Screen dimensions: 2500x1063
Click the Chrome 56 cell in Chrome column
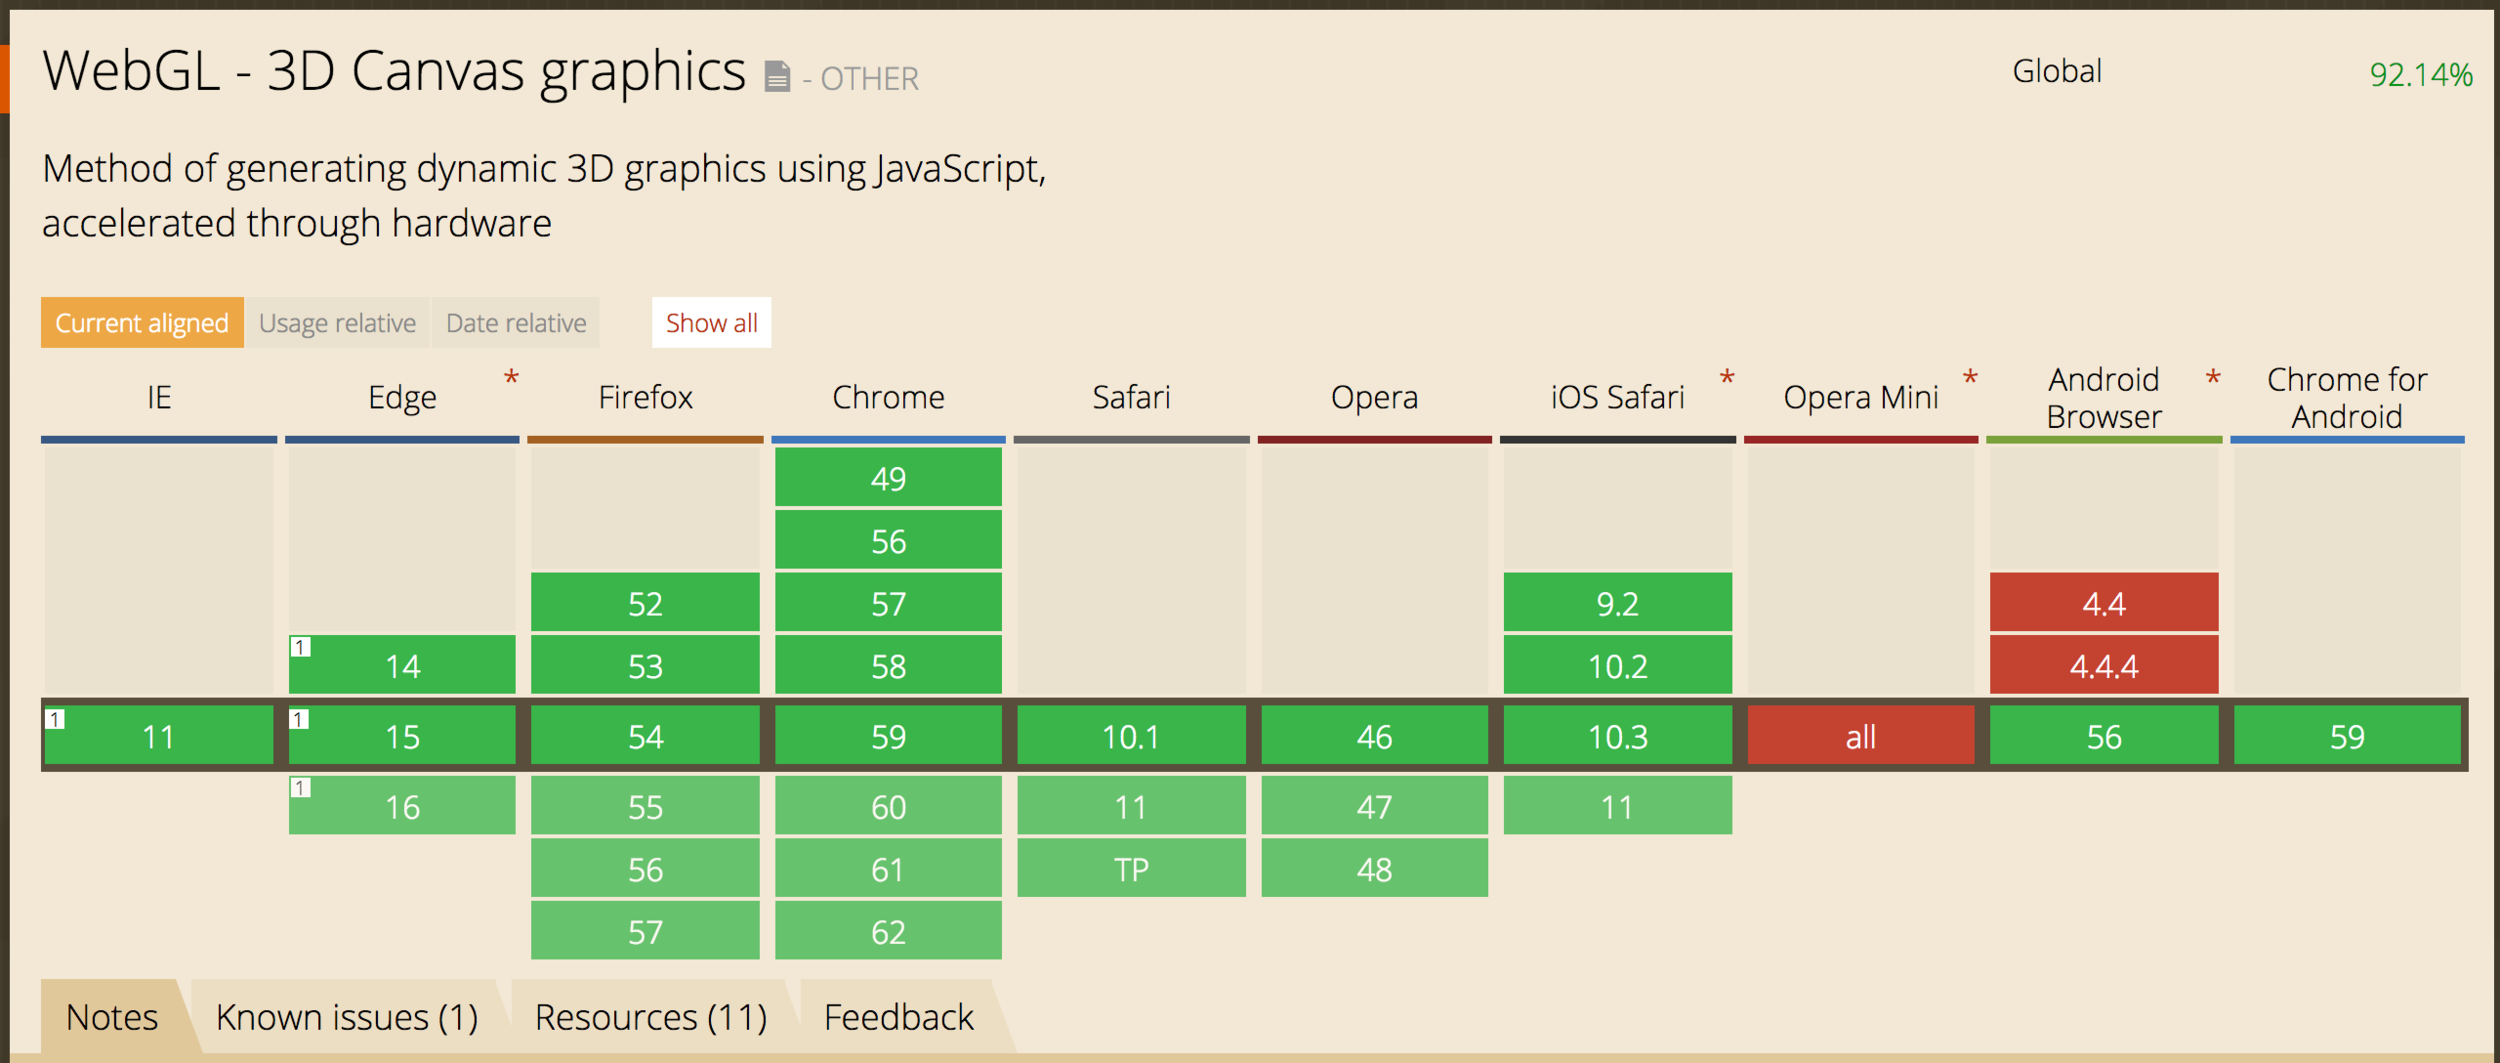point(888,541)
